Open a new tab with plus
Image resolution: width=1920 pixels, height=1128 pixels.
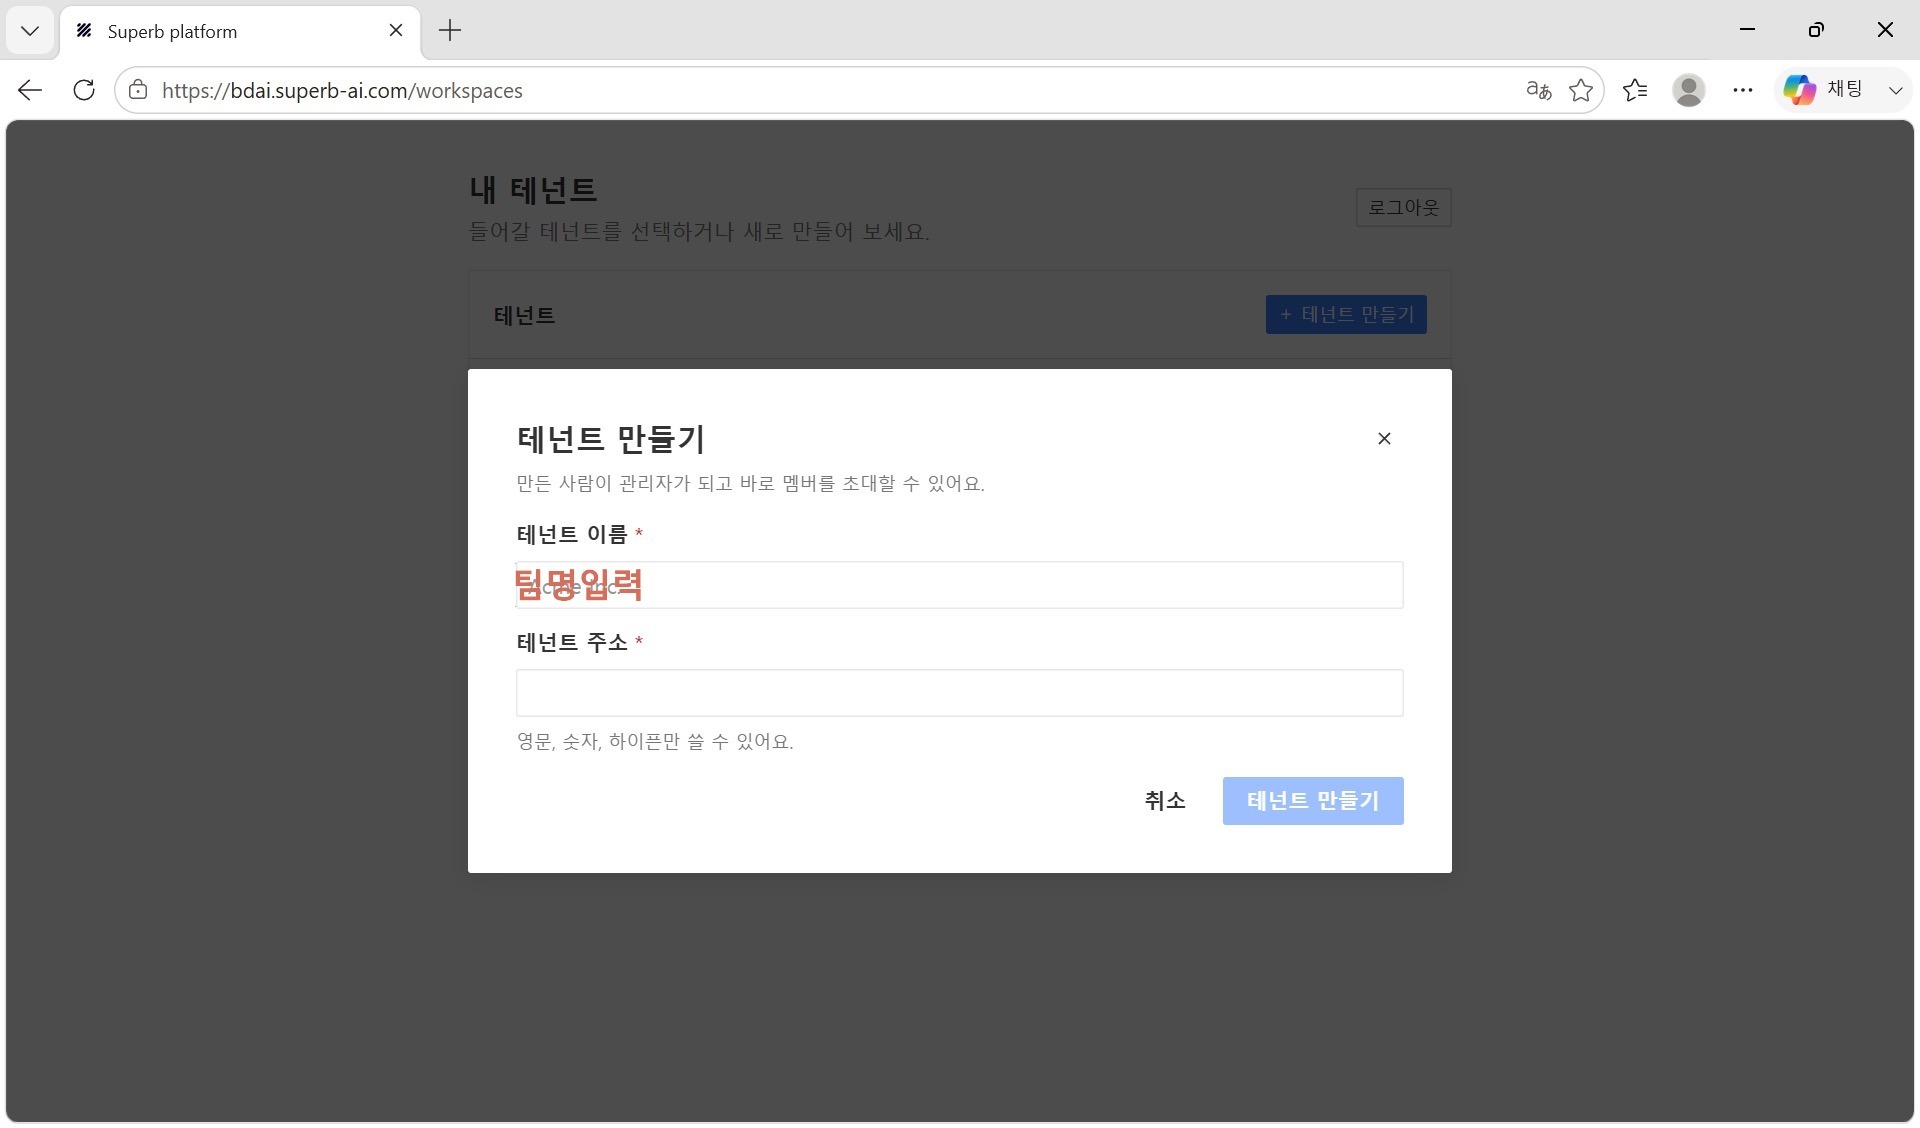[450, 31]
